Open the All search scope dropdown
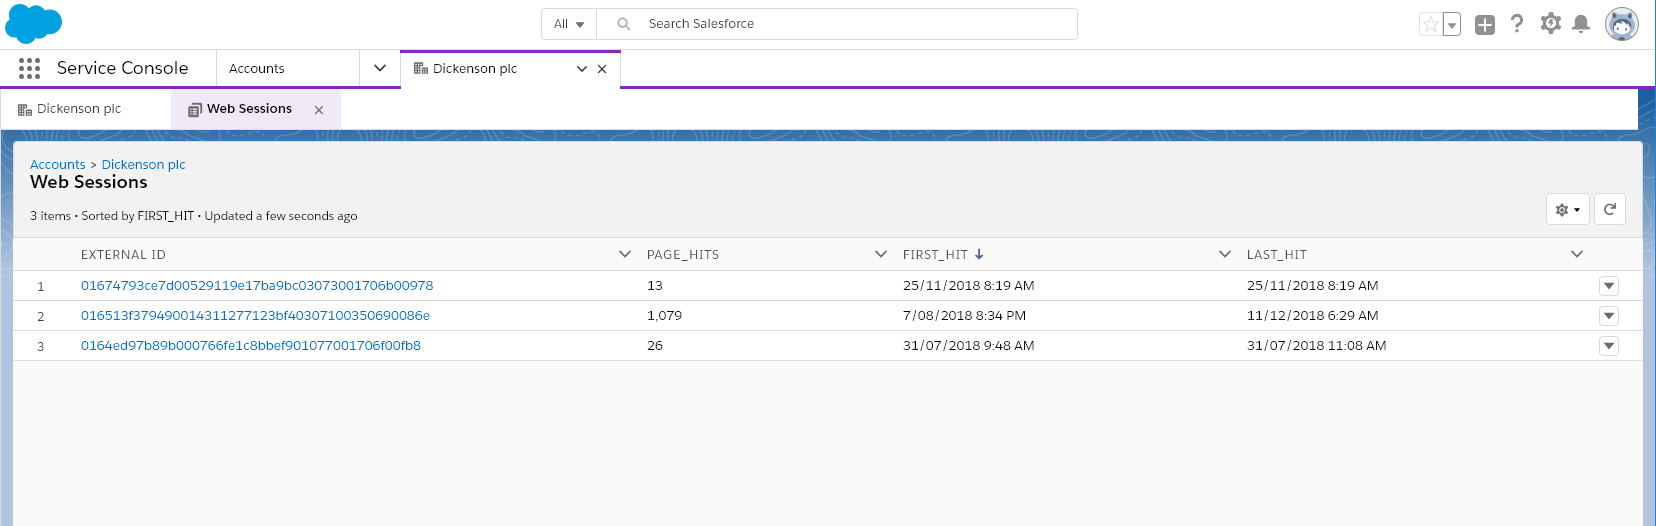 click(x=569, y=24)
